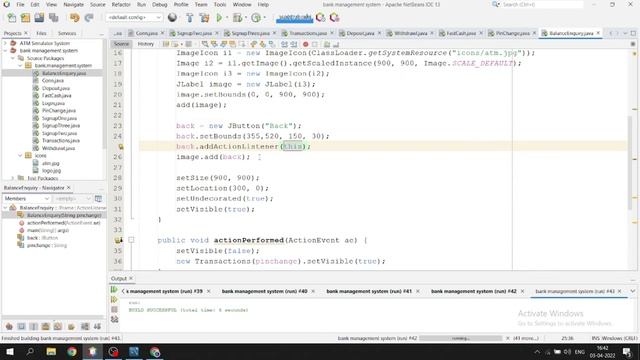Click the Source view button
Image resolution: width=640 pixels, height=360 pixels.
click(121, 44)
